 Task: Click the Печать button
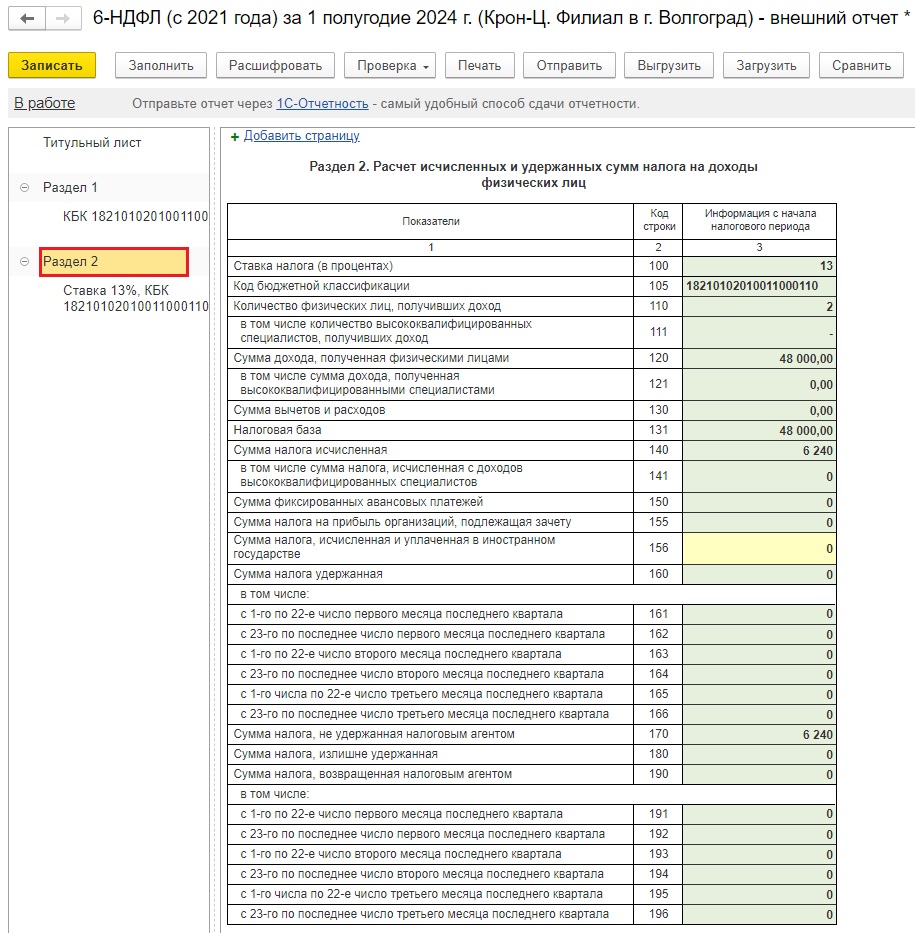click(x=480, y=65)
